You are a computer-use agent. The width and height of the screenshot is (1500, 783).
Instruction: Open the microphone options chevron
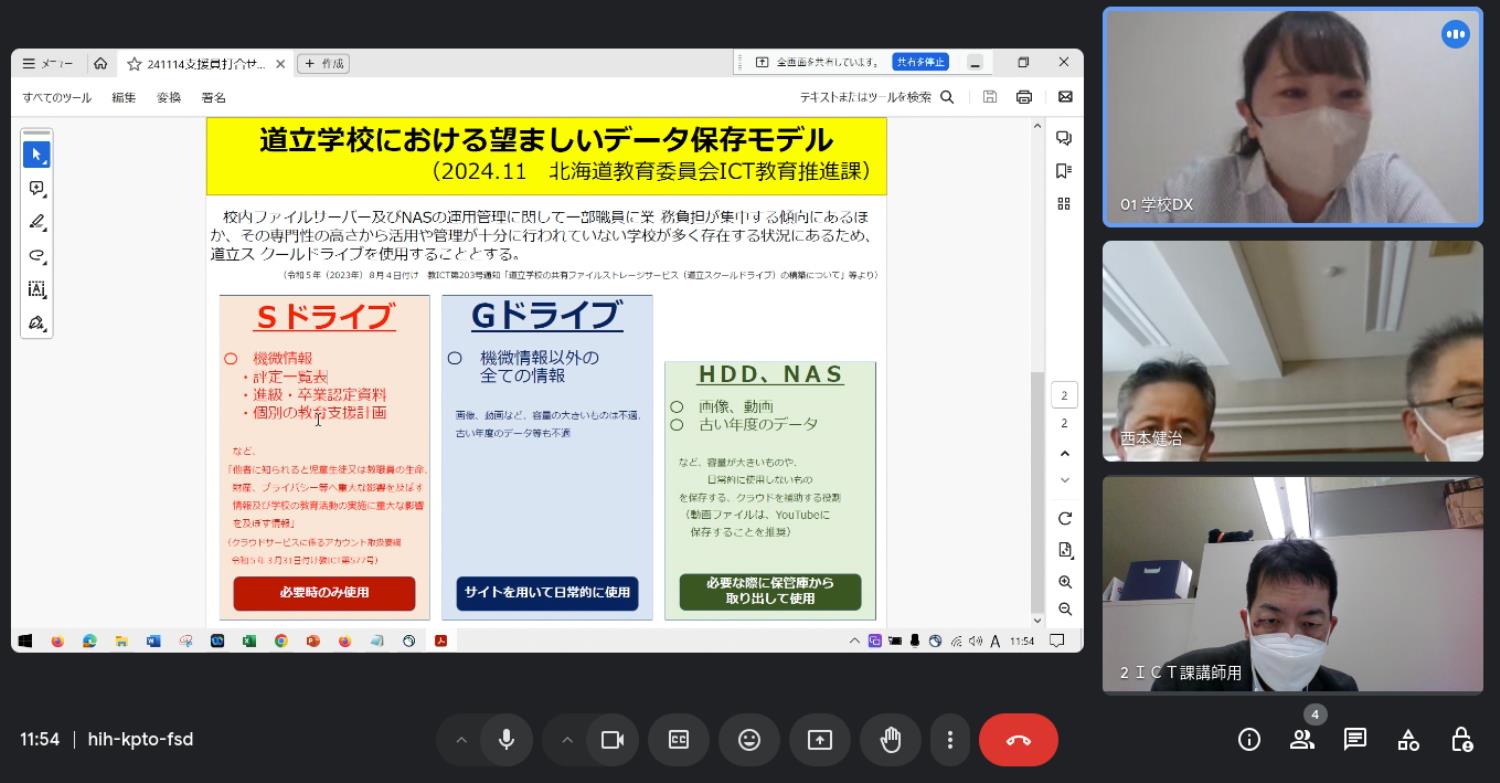(x=461, y=740)
